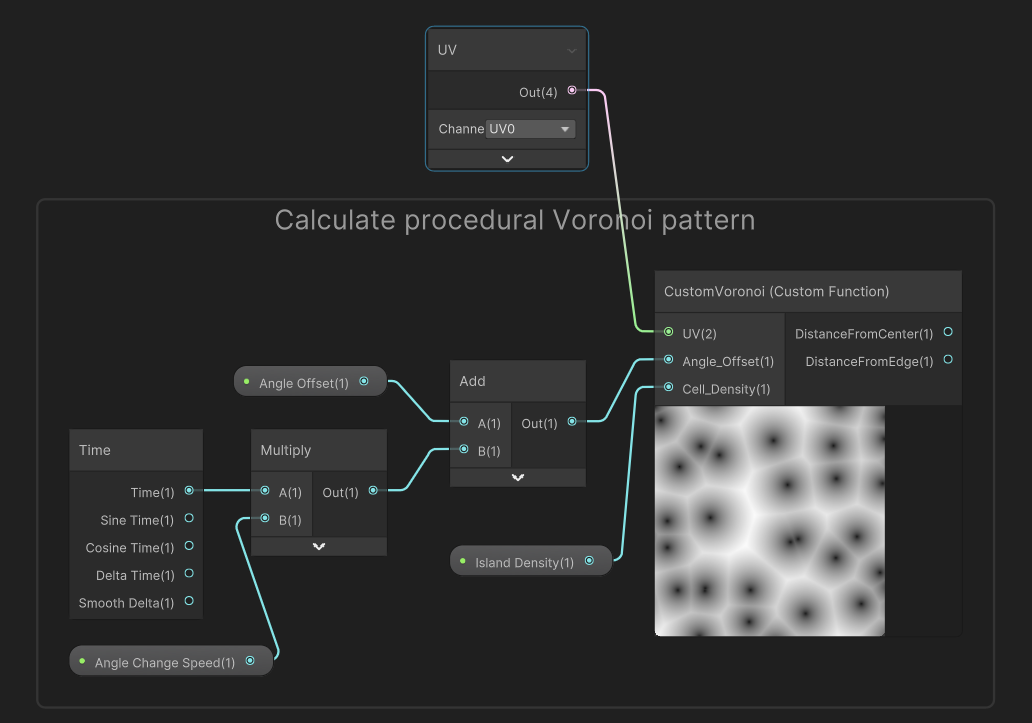1032x723 pixels.
Task: Click the Cosine Time output port
Action: pyautogui.click(x=189, y=547)
